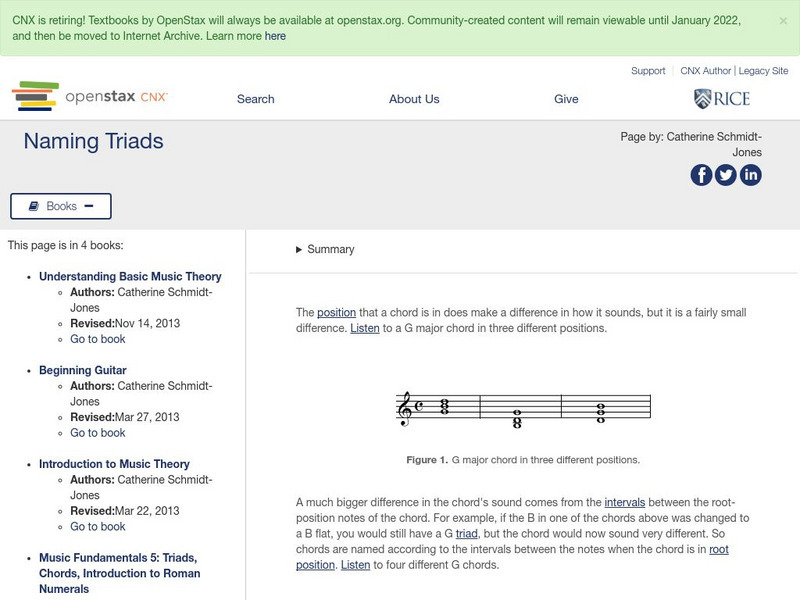The width and height of the screenshot is (800, 600).
Task: Click the OpenStax CNX logo
Action: tap(90, 95)
